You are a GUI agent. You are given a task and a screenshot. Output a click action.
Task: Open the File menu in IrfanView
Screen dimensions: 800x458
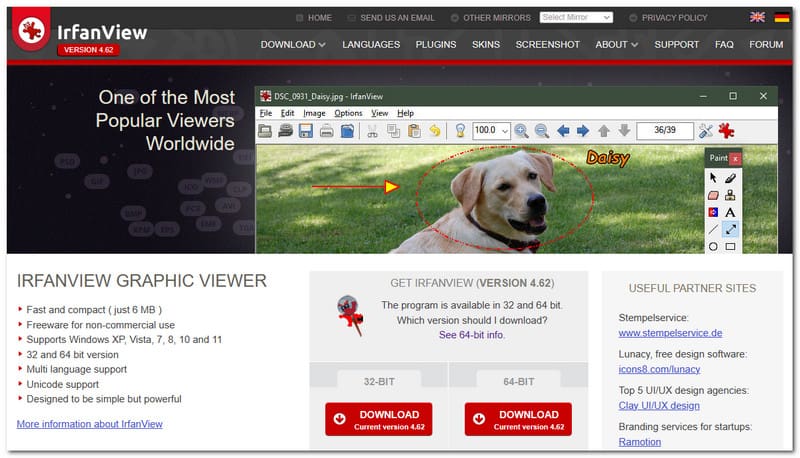pos(266,113)
